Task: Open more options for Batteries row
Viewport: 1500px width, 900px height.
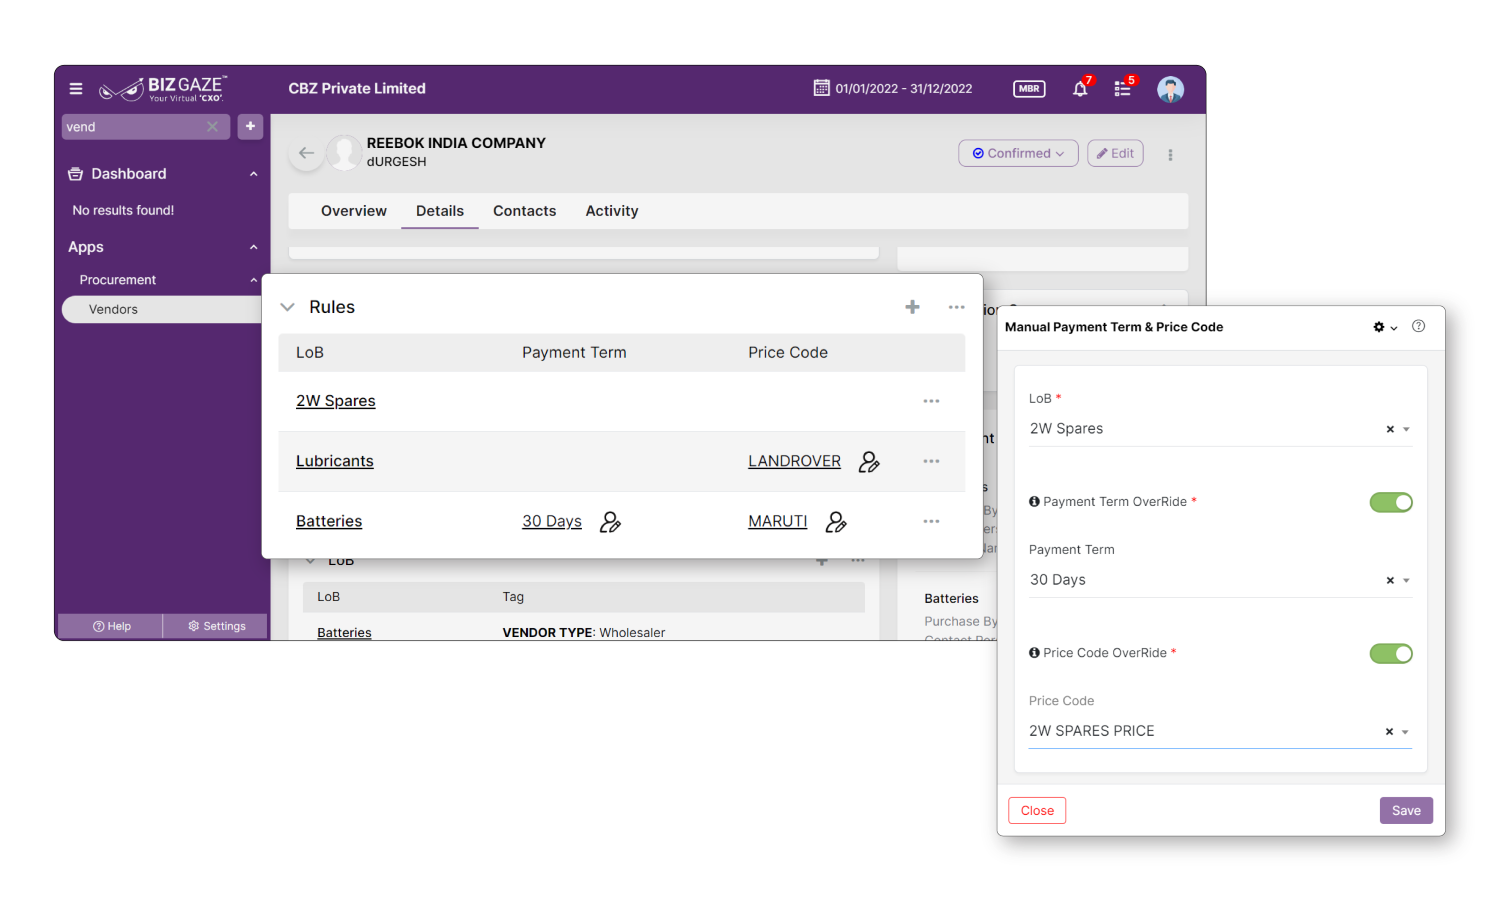Action: [931, 521]
